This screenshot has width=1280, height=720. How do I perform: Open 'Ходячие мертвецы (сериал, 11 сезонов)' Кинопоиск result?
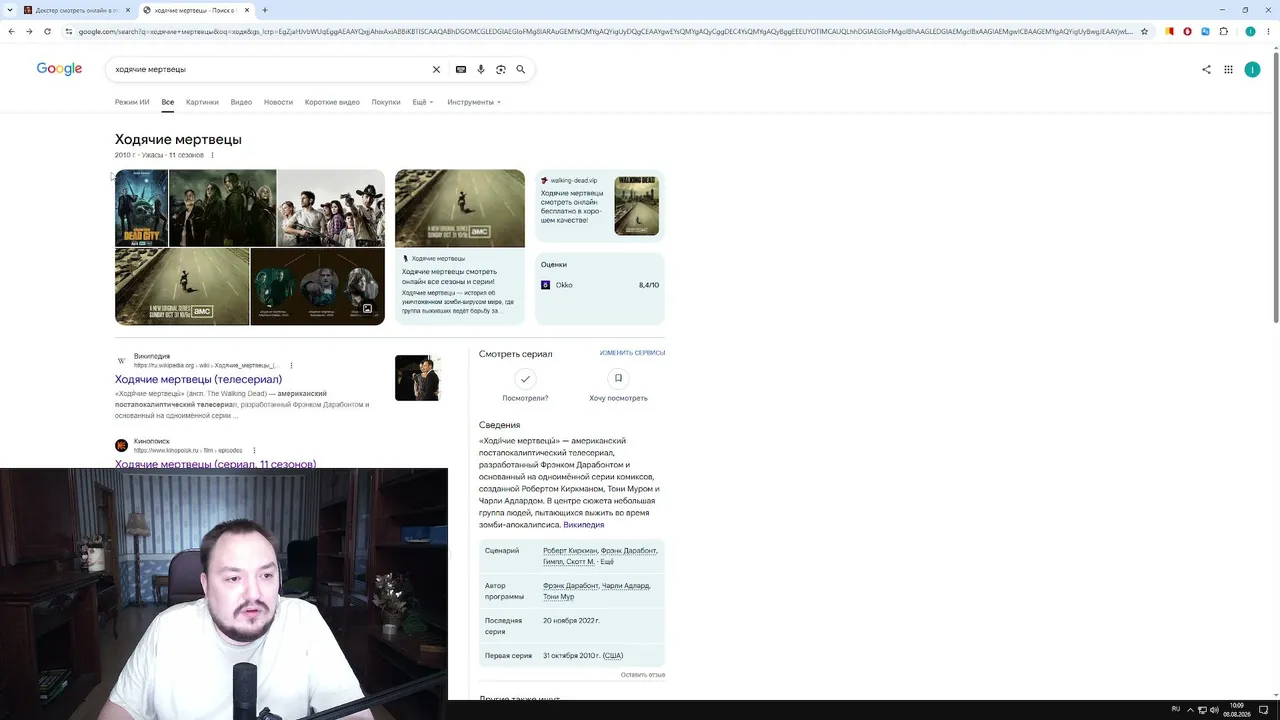(215, 464)
